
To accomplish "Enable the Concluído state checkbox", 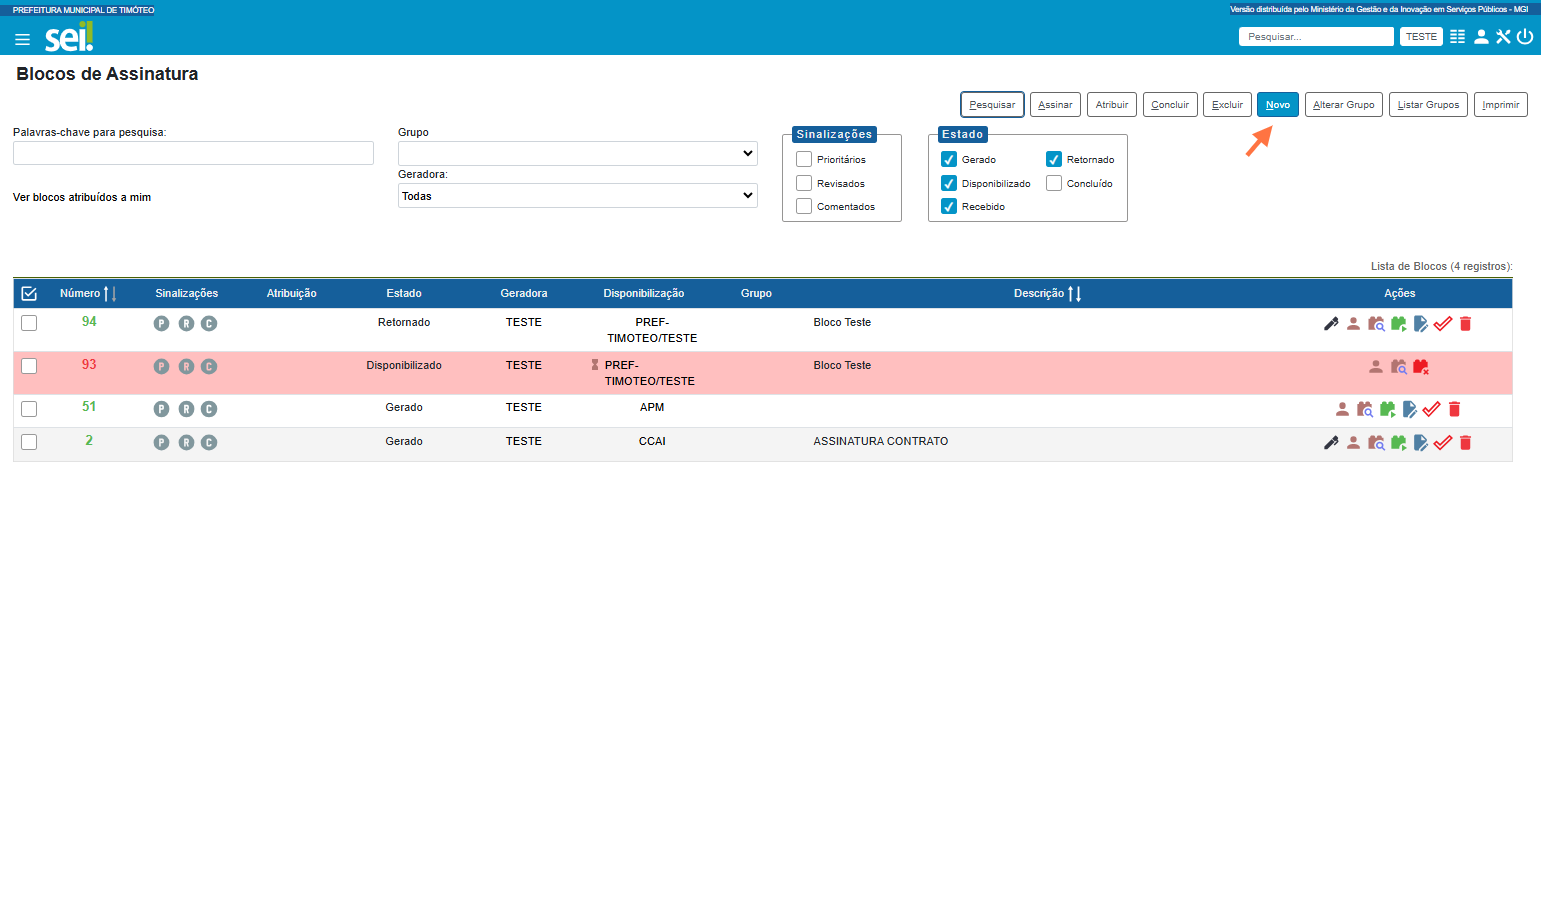I will [1054, 183].
